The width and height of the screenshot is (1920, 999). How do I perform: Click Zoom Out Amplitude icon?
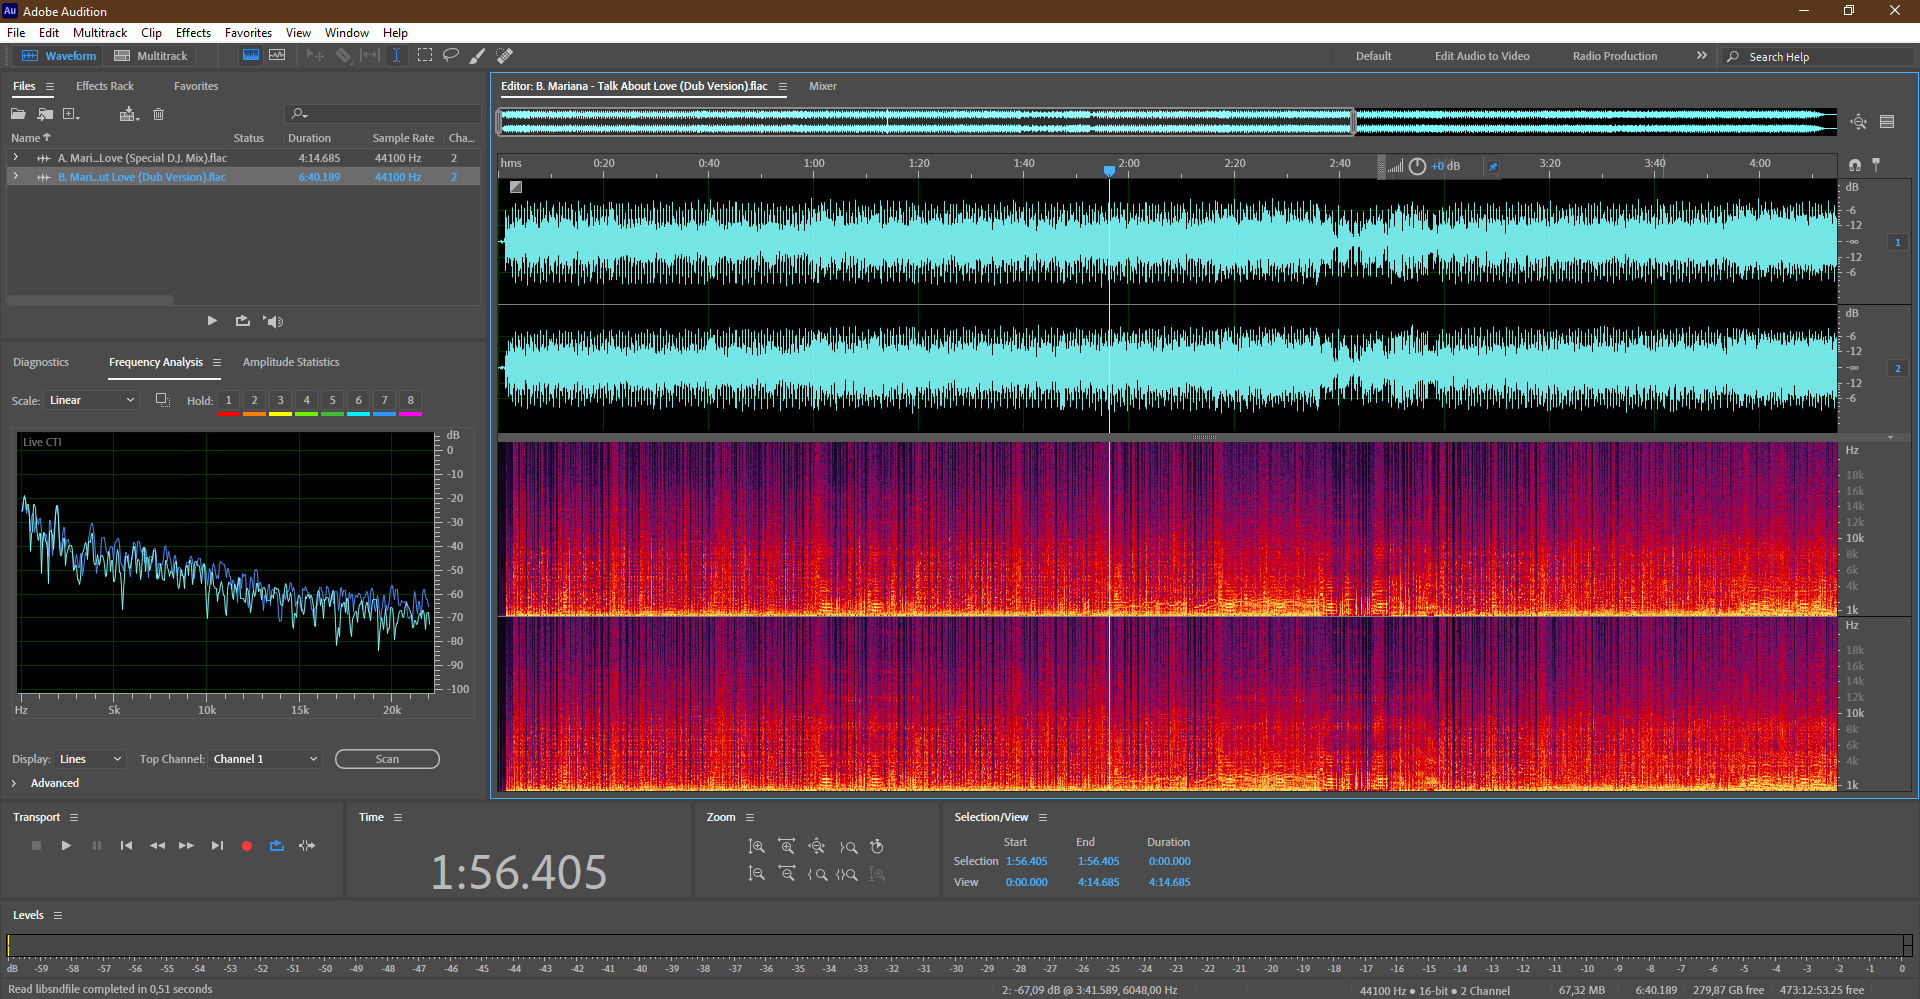point(757,874)
